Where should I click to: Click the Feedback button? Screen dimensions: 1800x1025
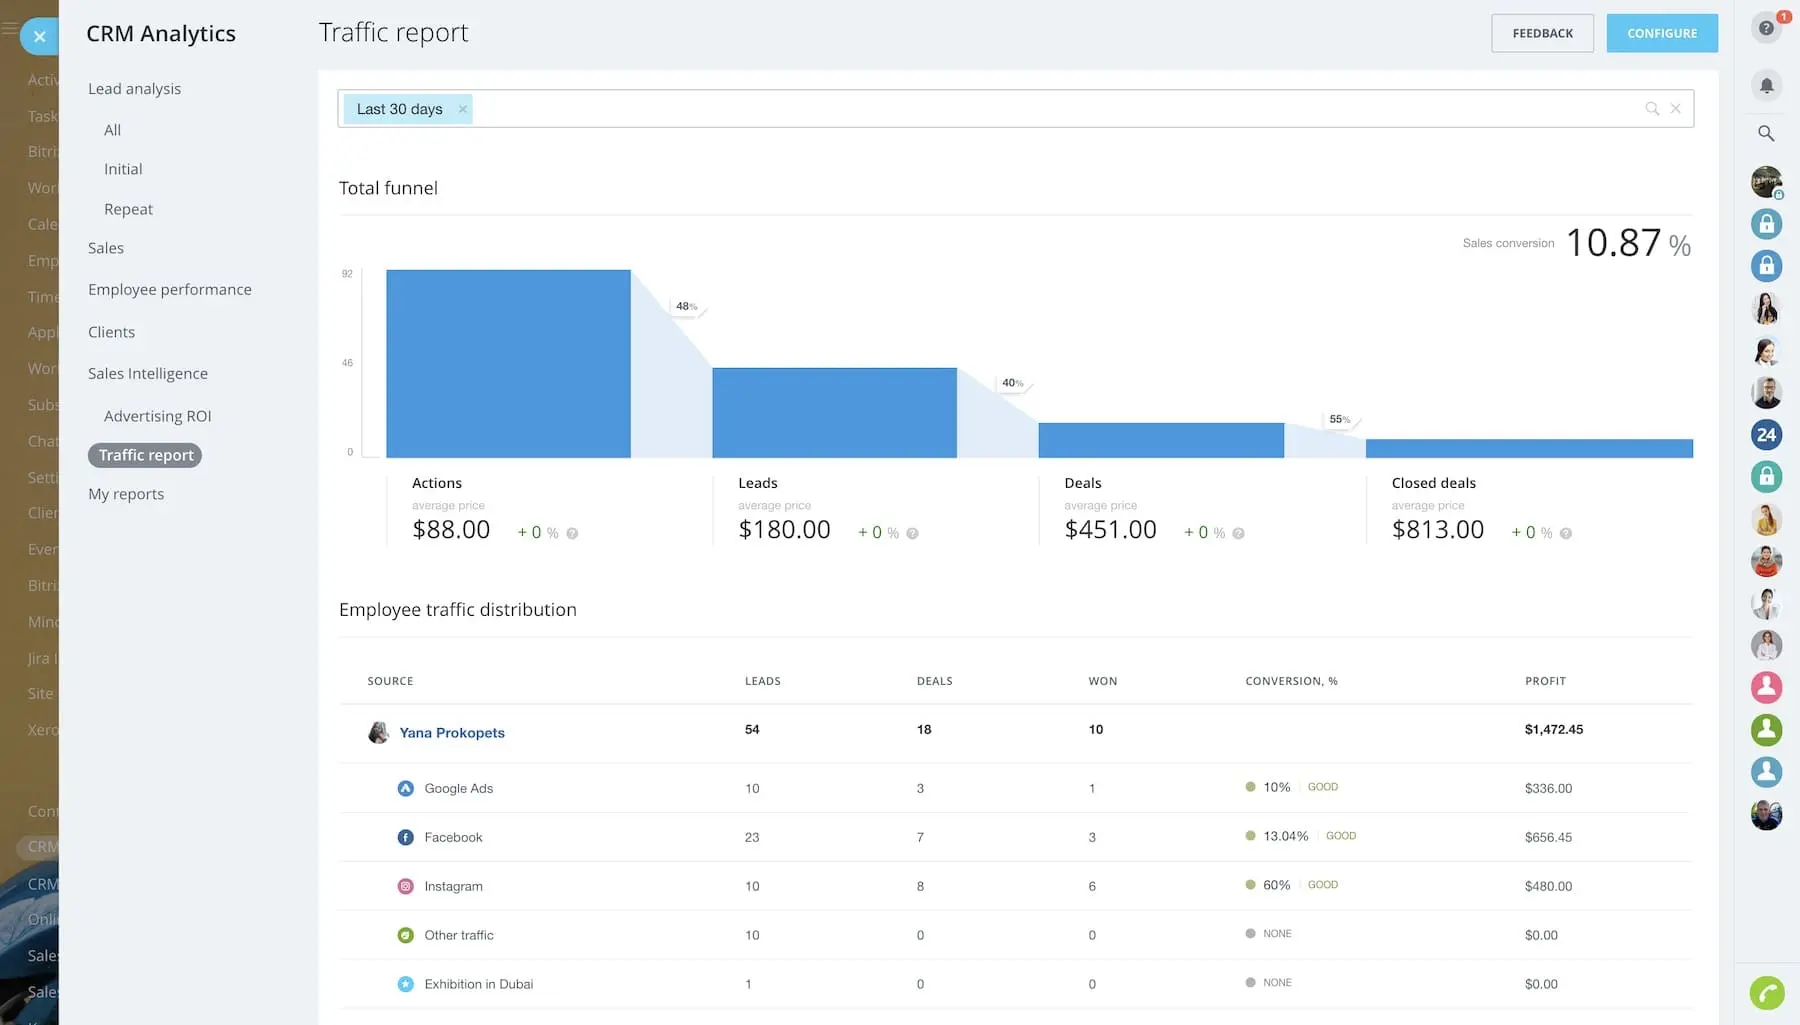(x=1542, y=33)
